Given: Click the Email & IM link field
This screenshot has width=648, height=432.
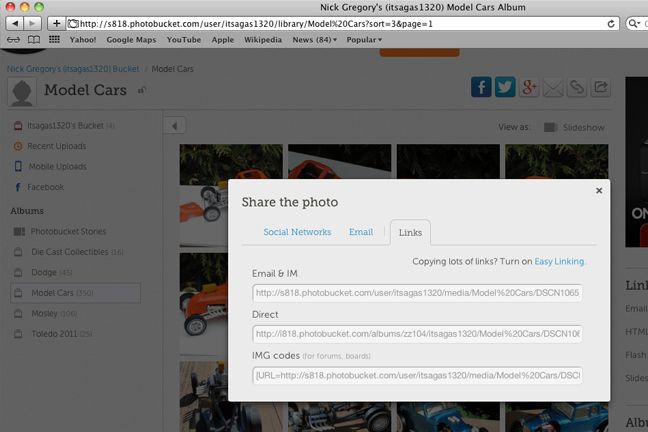Looking at the screenshot, I should (418, 293).
